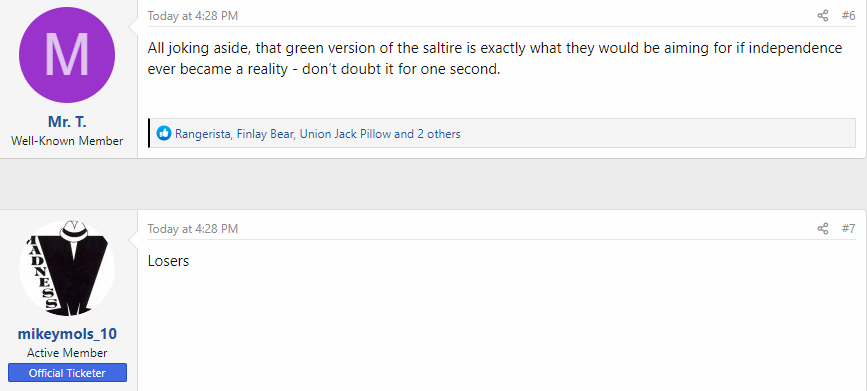867x391 pixels.
Task: Click the Official Ticketer badge
Action: (x=67, y=373)
